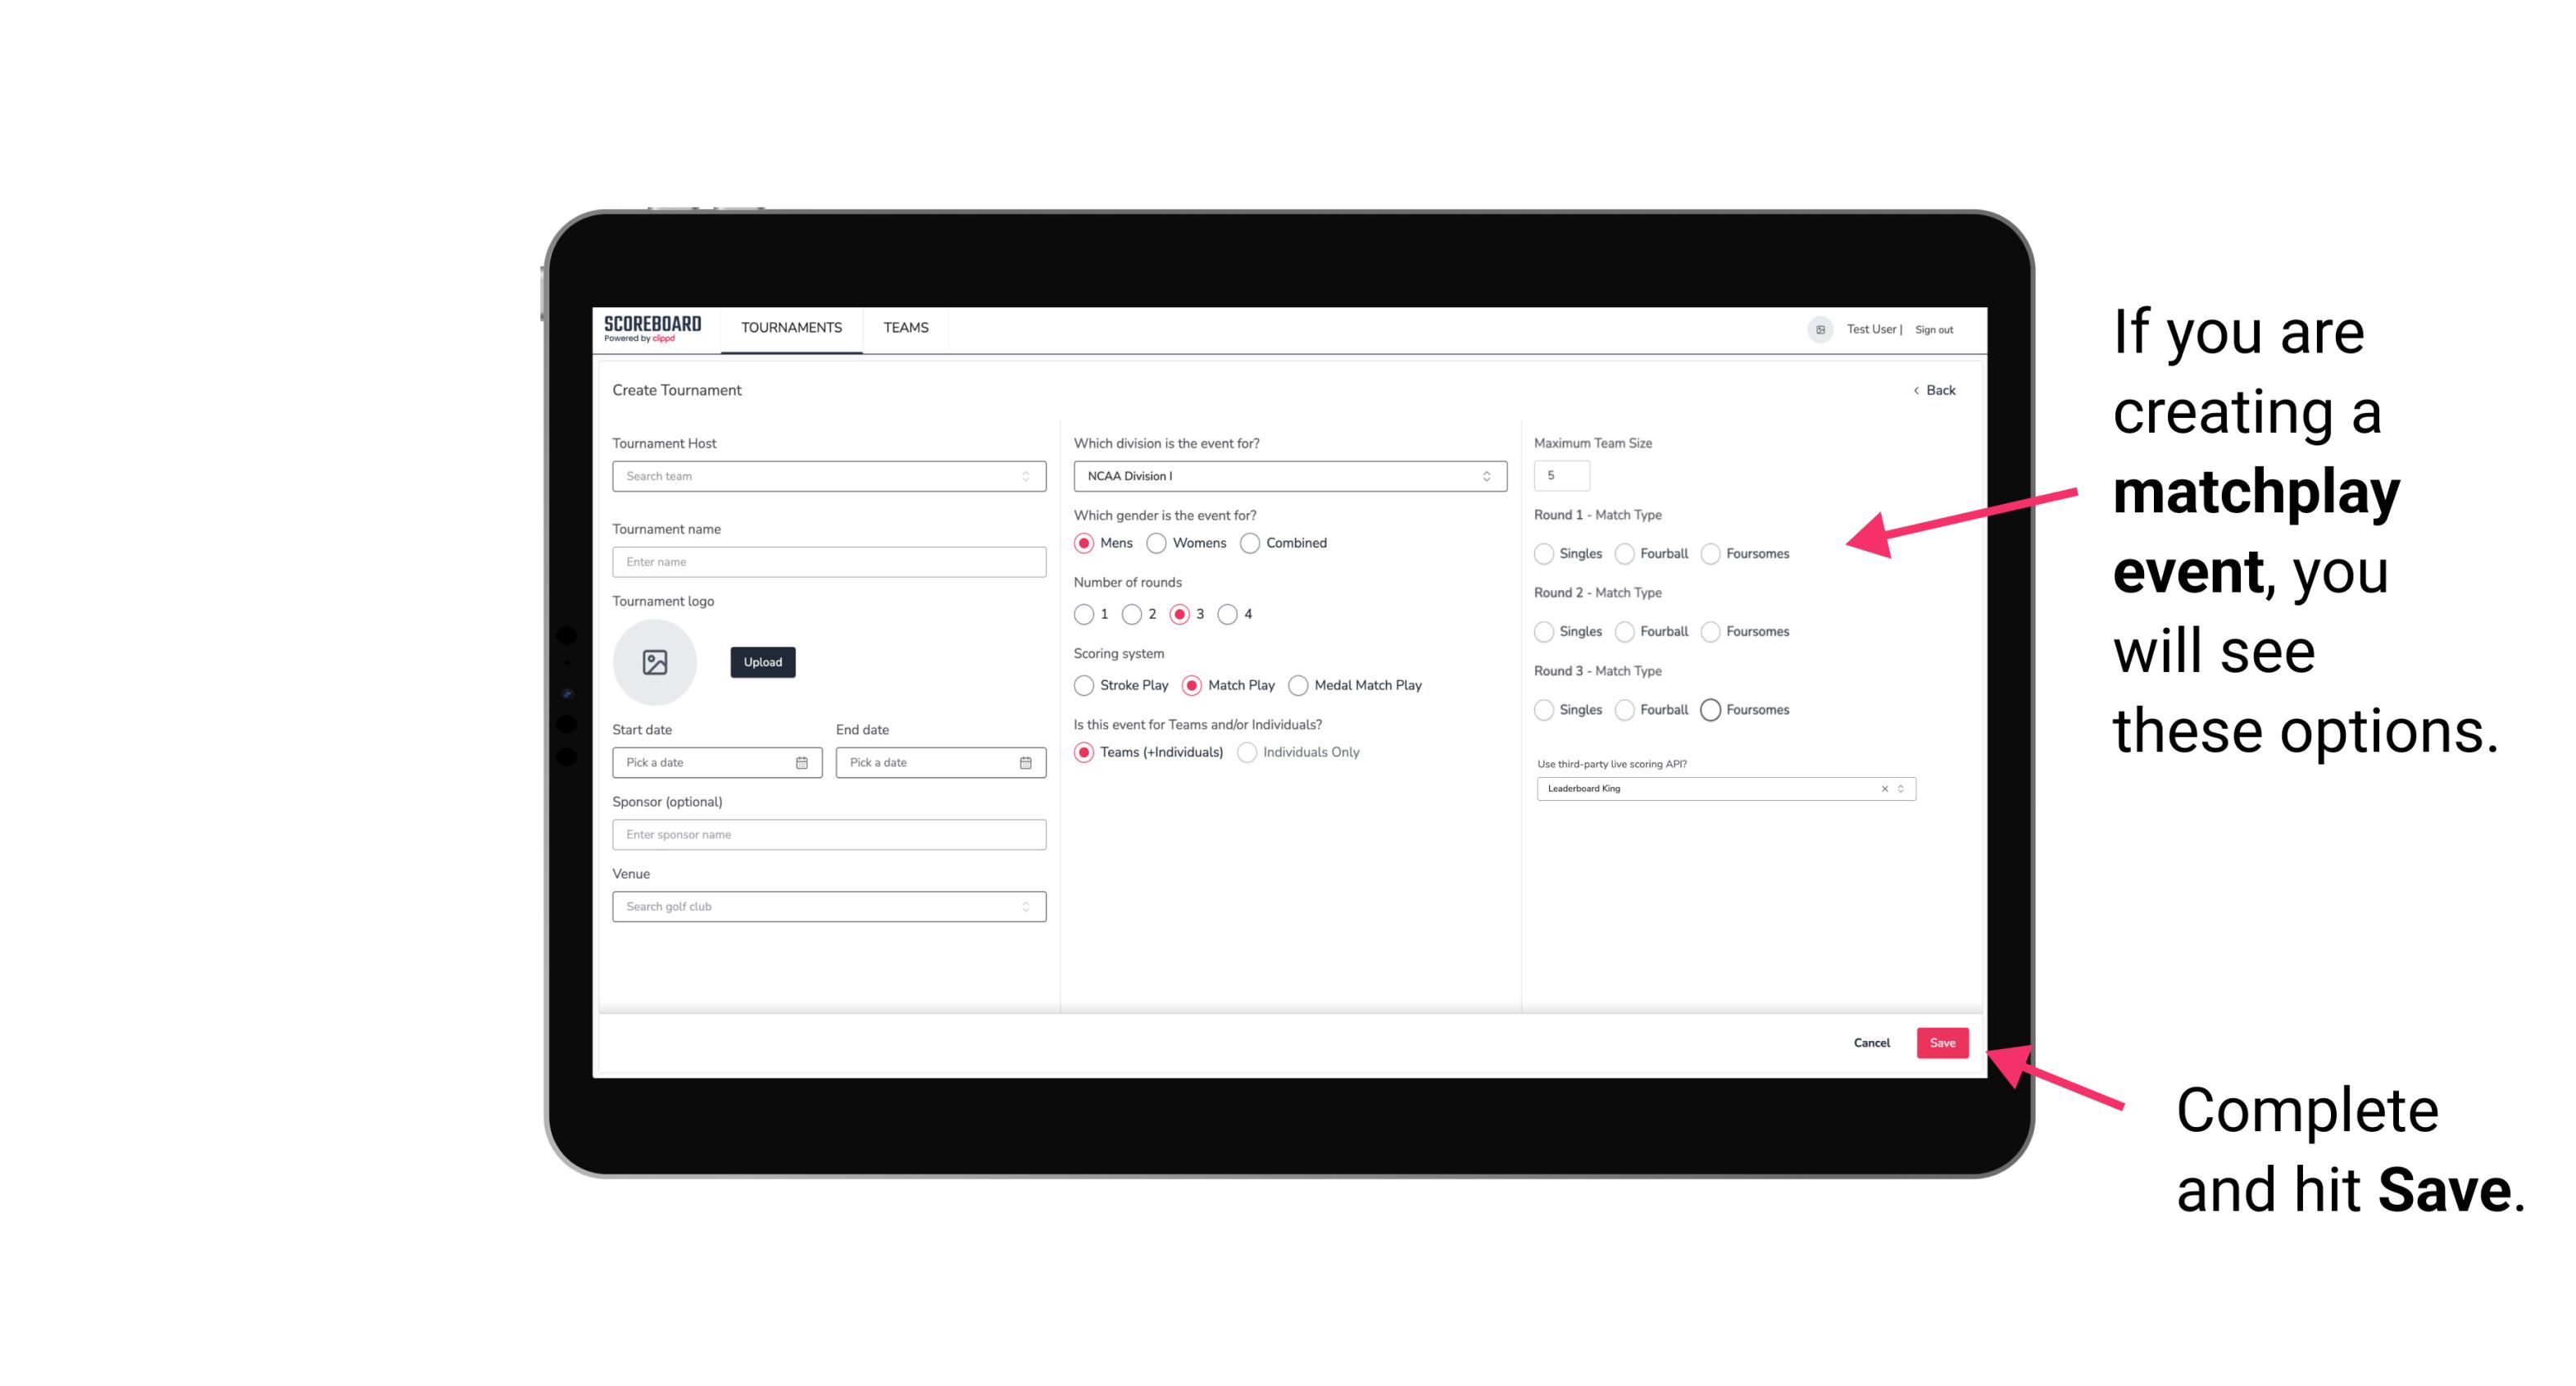Click the tournament logo upload icon

point(655,662)
